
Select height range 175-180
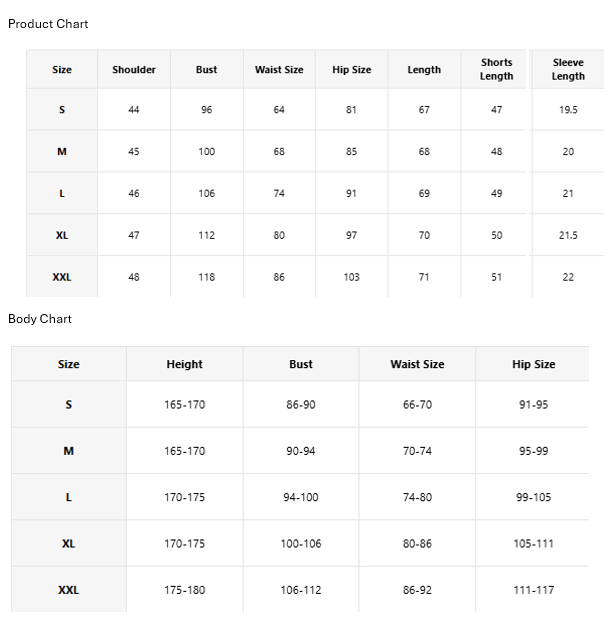185,590
